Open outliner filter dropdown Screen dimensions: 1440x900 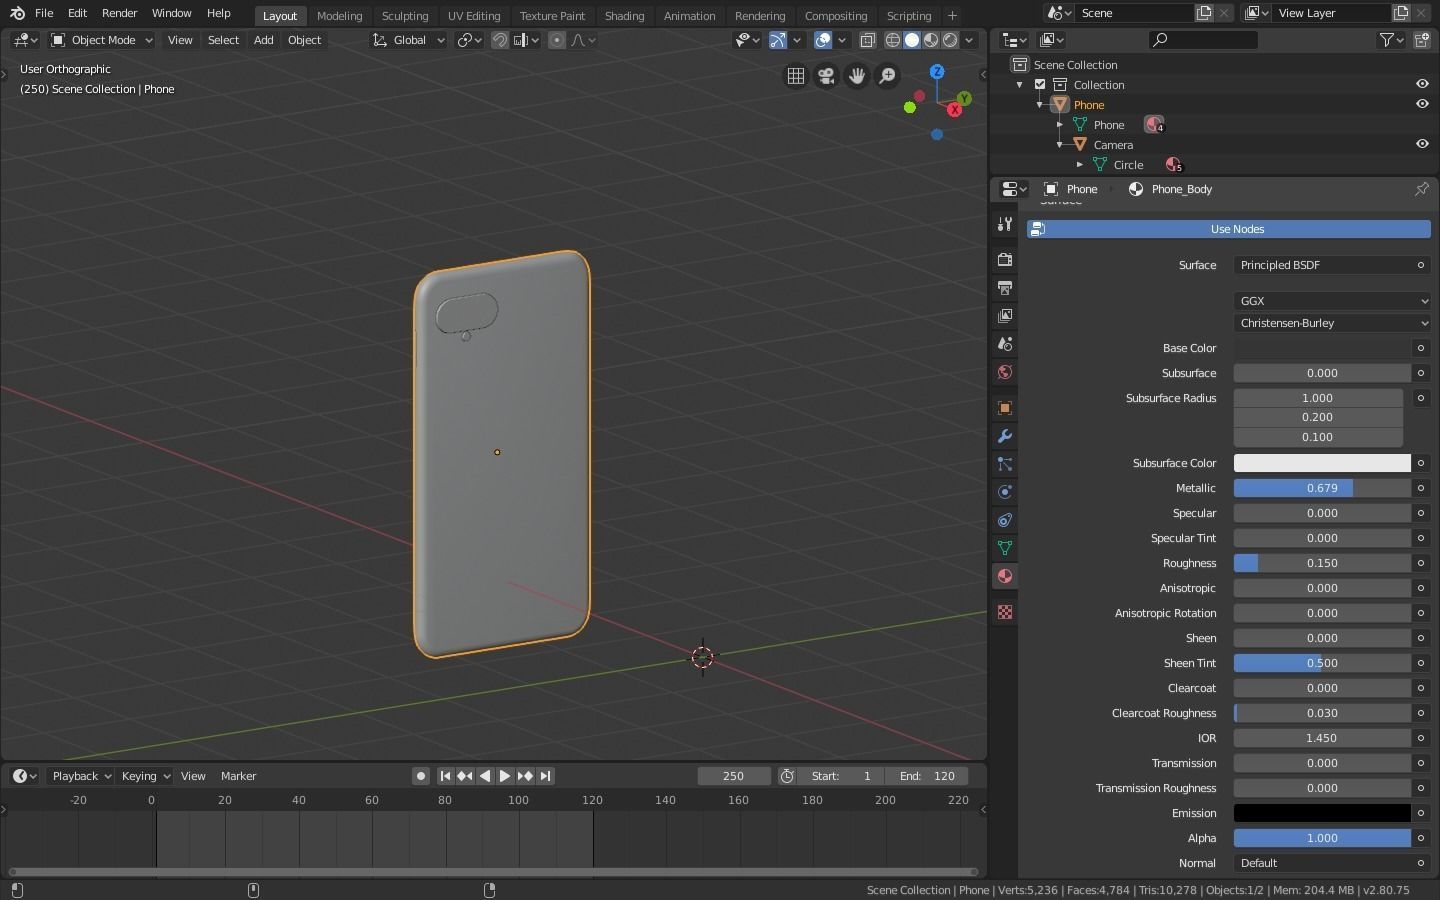tap(1392, 40)
